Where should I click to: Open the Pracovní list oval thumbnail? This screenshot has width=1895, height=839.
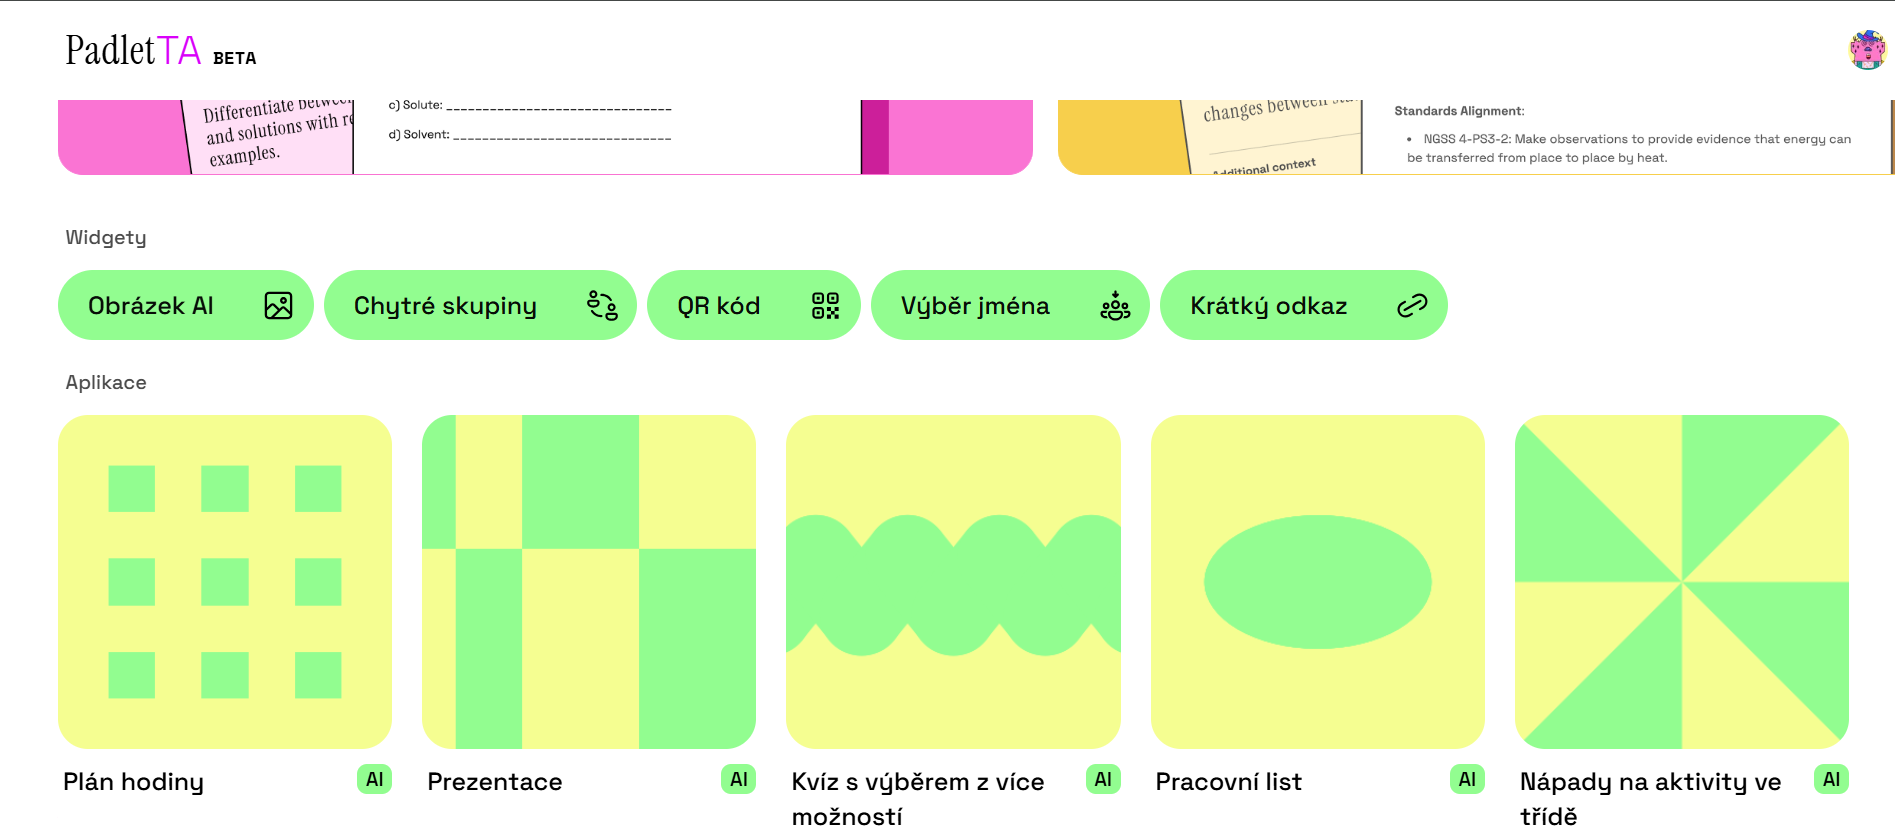point(1318,582)
